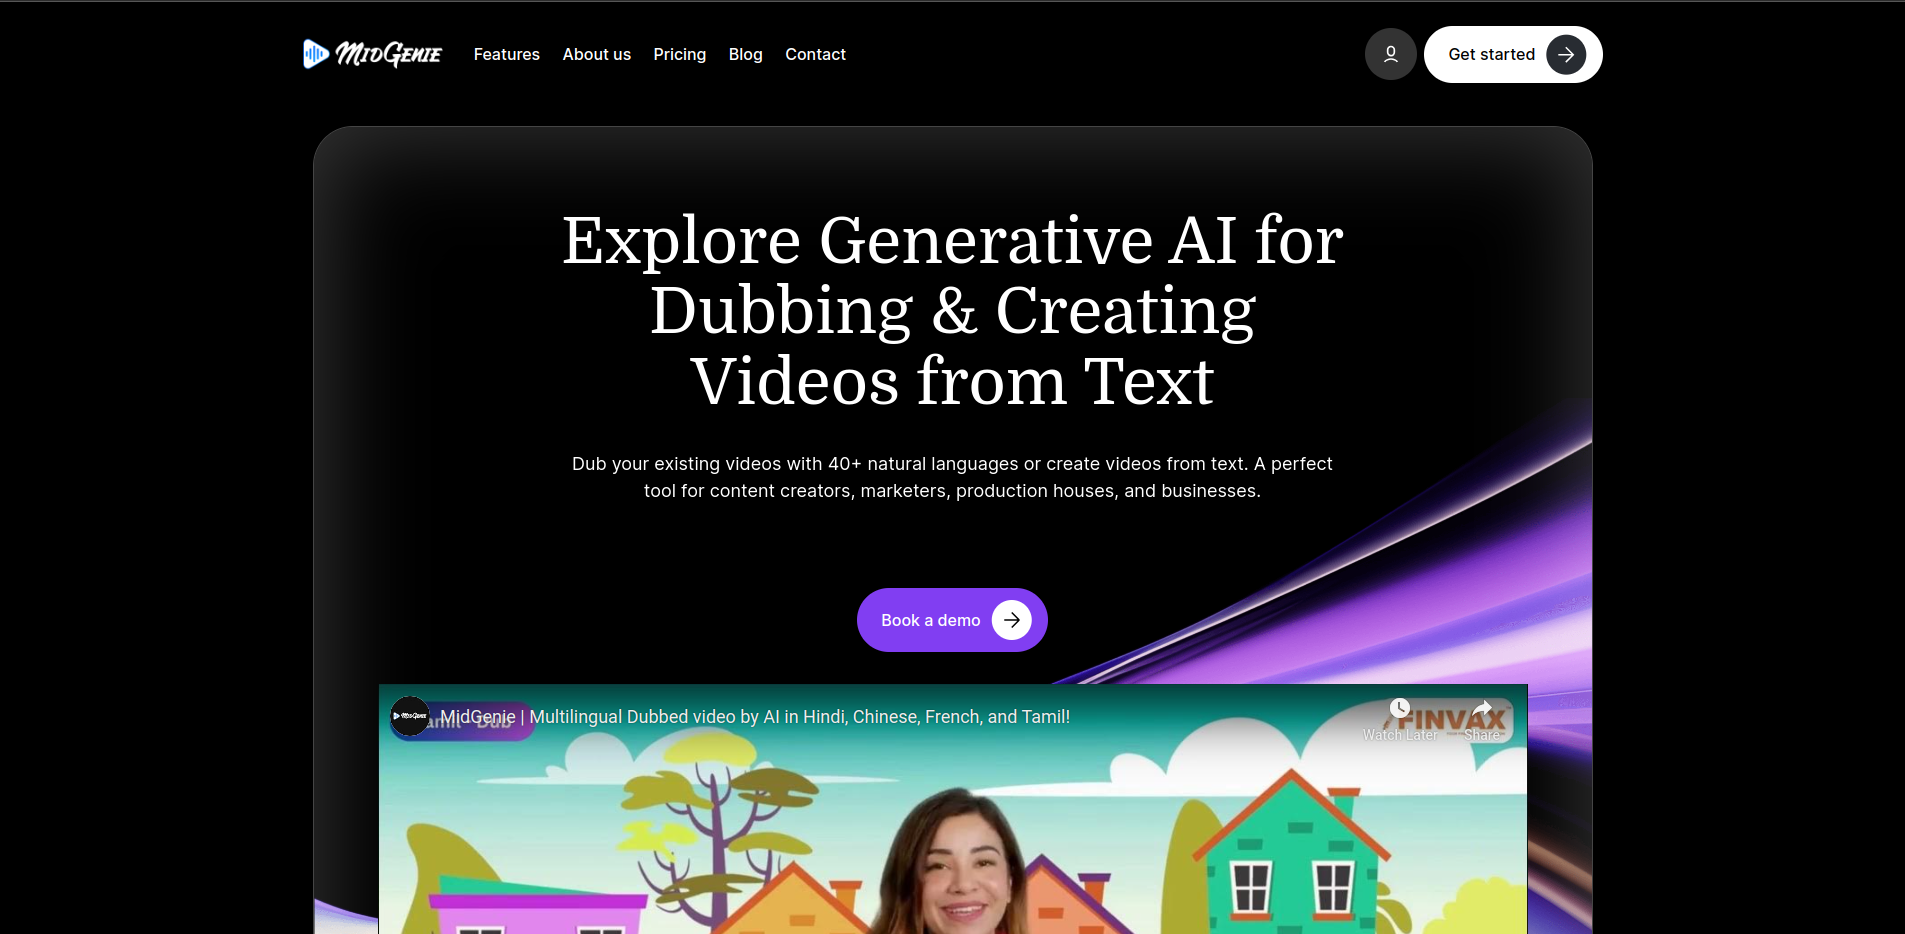The width and height of the screenshot is (1905, 934).
Task: Open the Pricing page
Action: click(679, 54)
